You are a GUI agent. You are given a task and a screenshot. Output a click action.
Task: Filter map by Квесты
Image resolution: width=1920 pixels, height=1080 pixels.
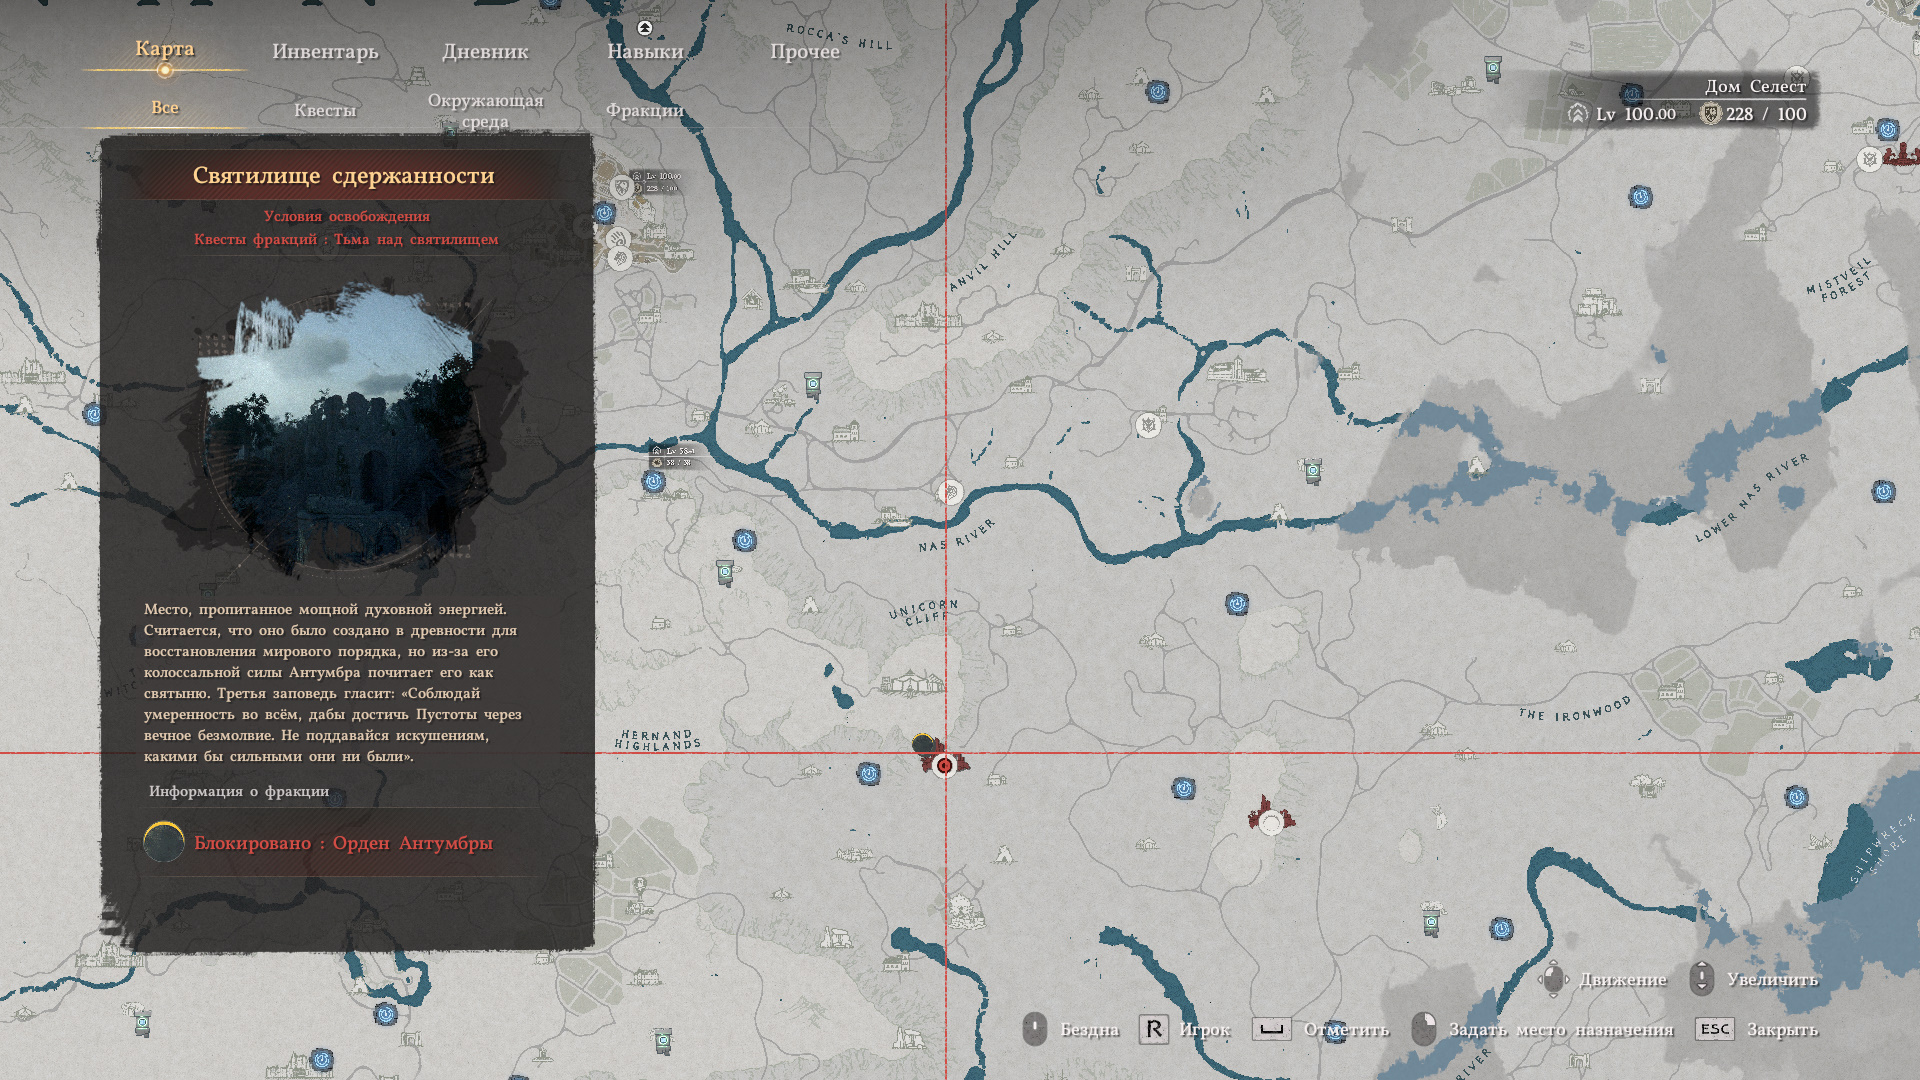click(325, 110)
